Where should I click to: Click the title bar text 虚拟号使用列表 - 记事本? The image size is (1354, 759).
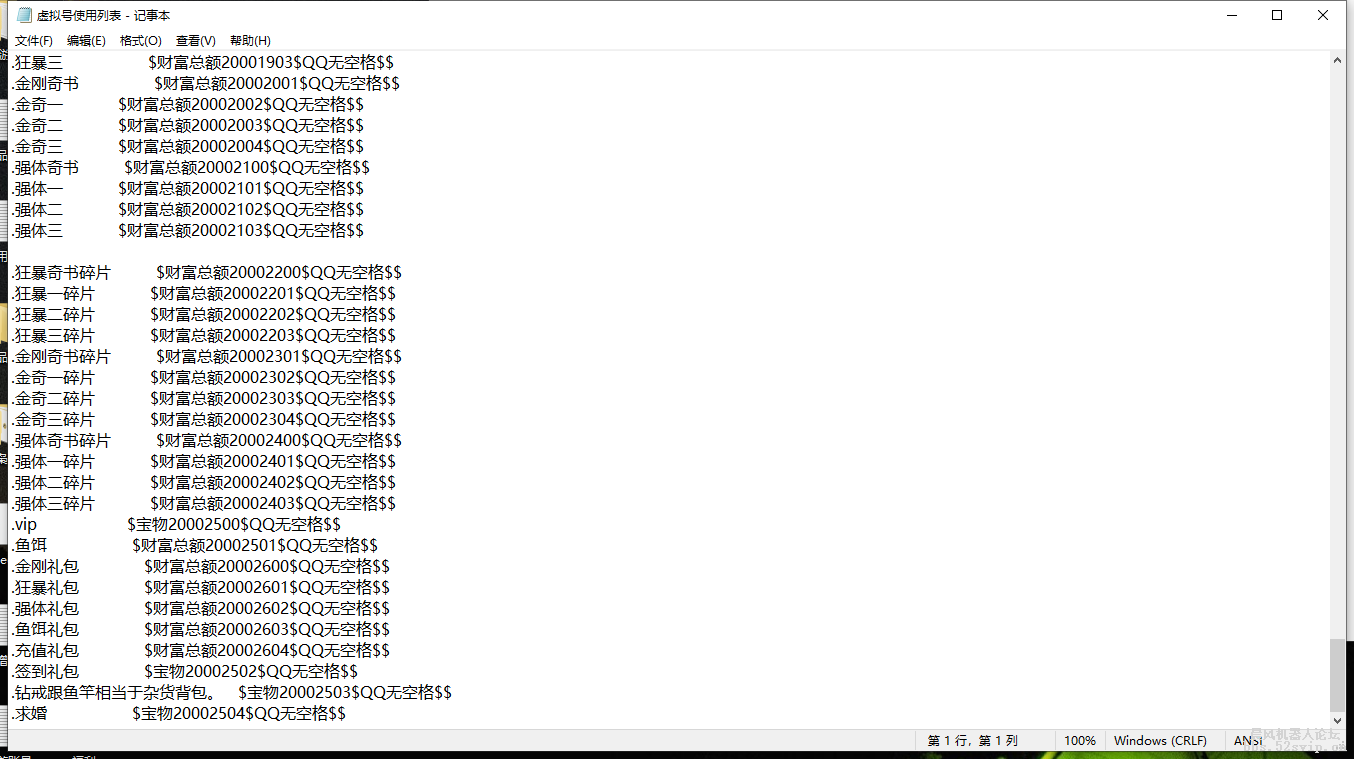coord(103,15)
